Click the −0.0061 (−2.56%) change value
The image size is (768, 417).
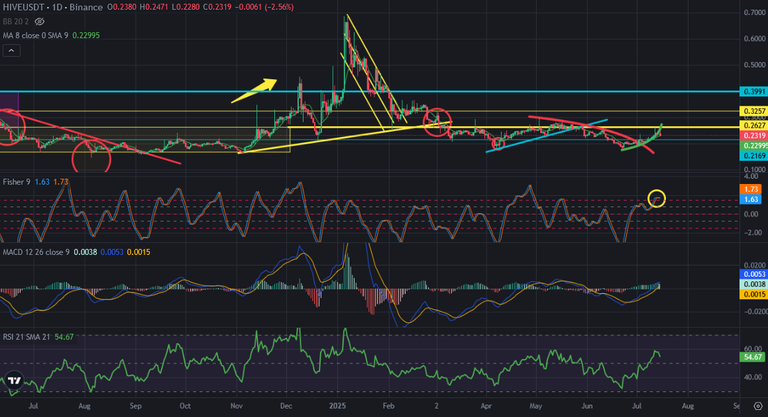(263, 7)
